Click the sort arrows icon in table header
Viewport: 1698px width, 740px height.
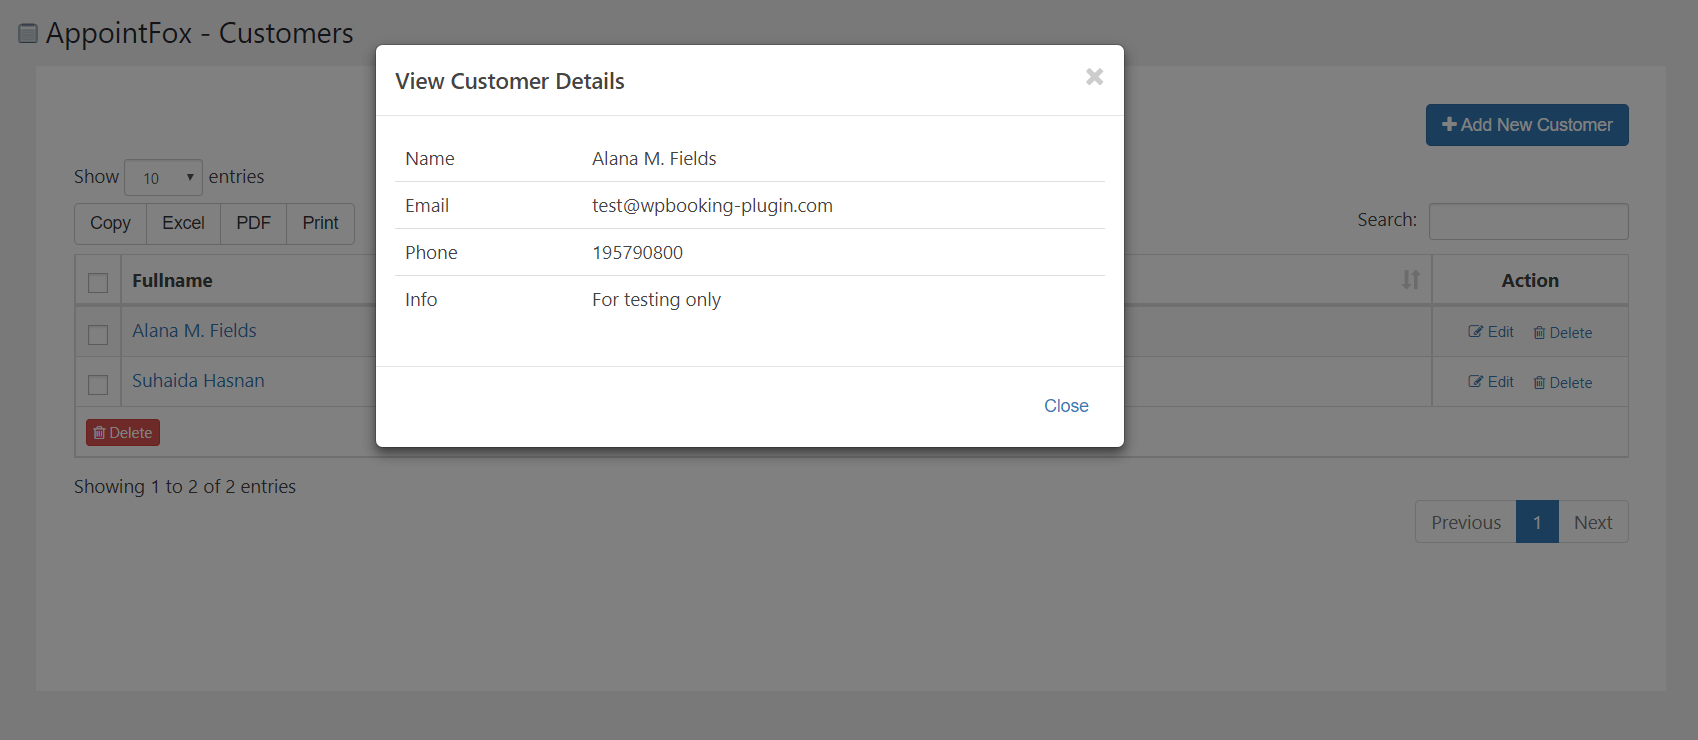(1410, 280)
